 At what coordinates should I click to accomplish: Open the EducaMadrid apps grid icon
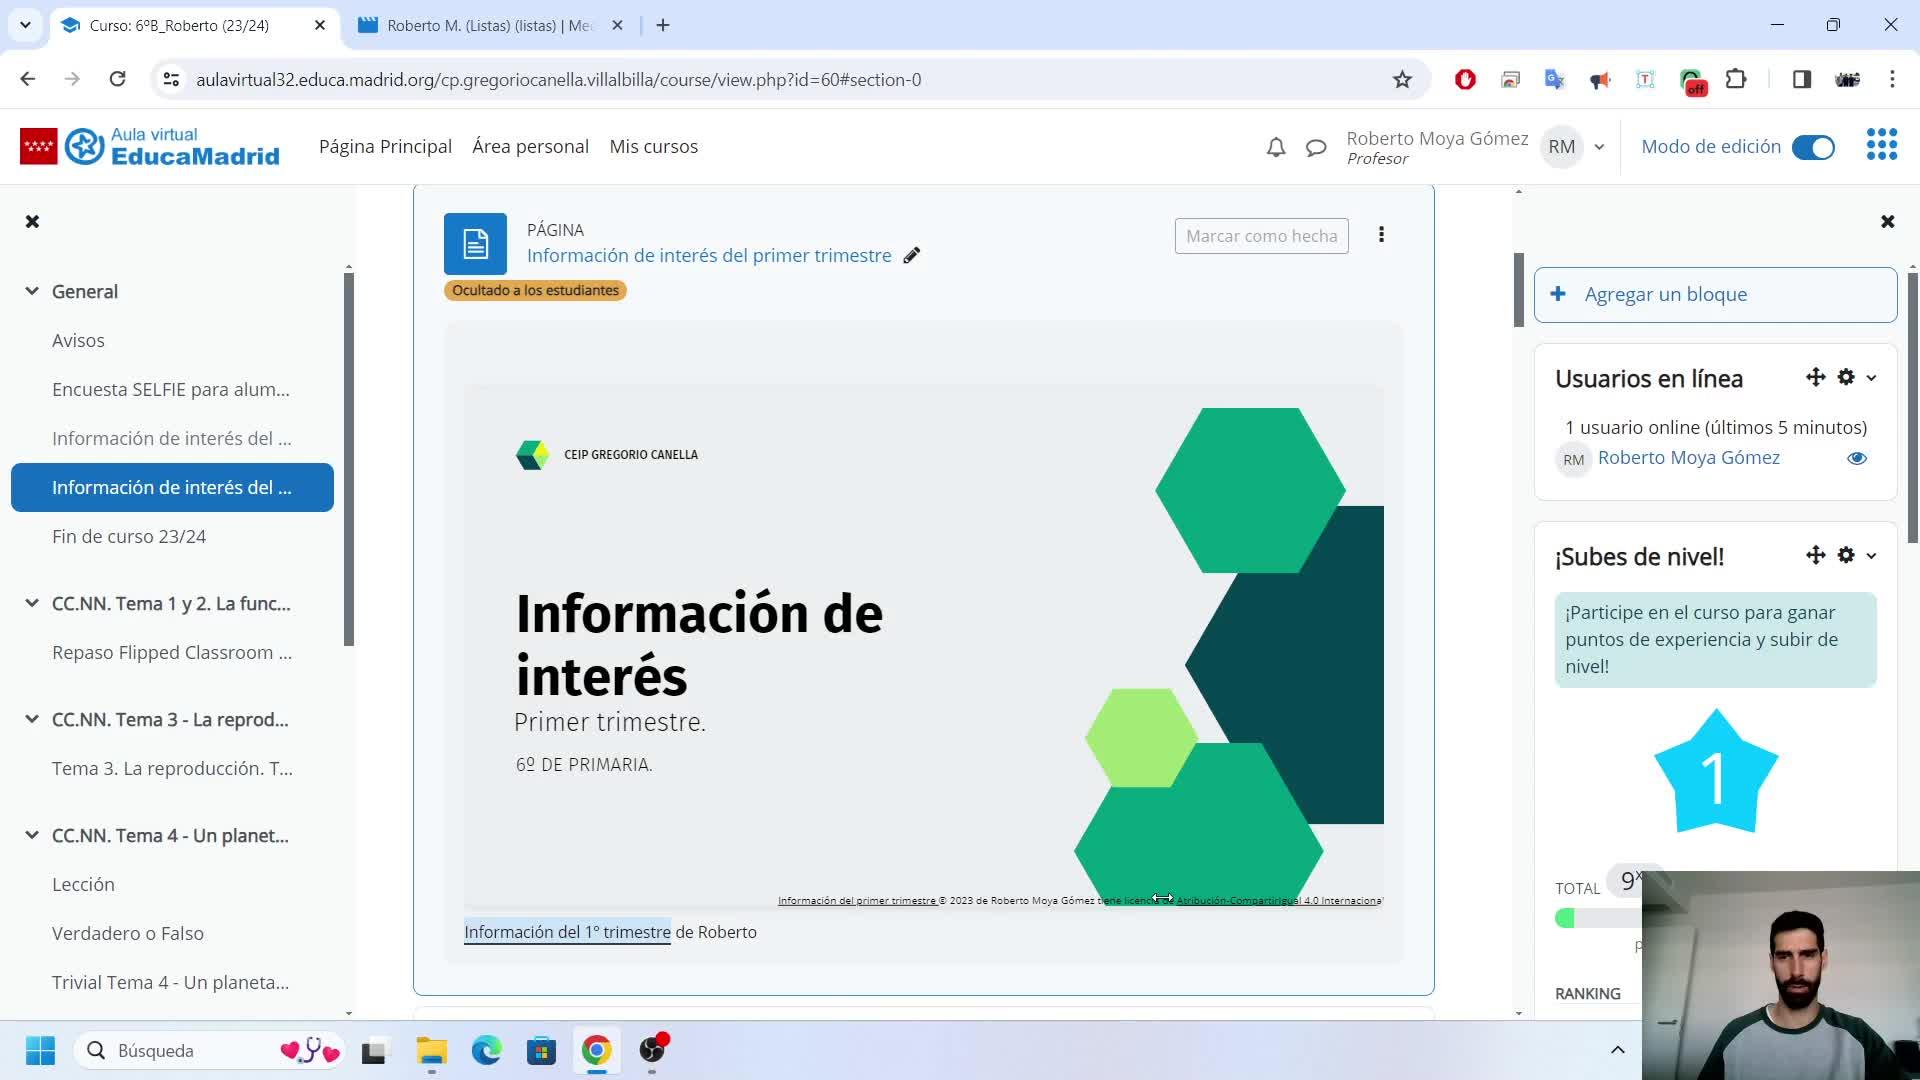[1881, 145]
